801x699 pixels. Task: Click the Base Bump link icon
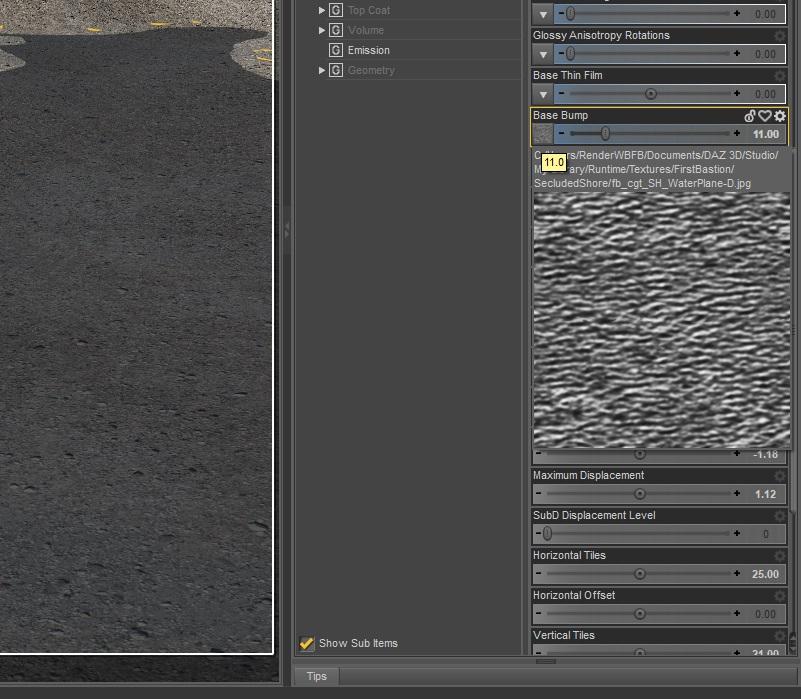coord(749,116)
